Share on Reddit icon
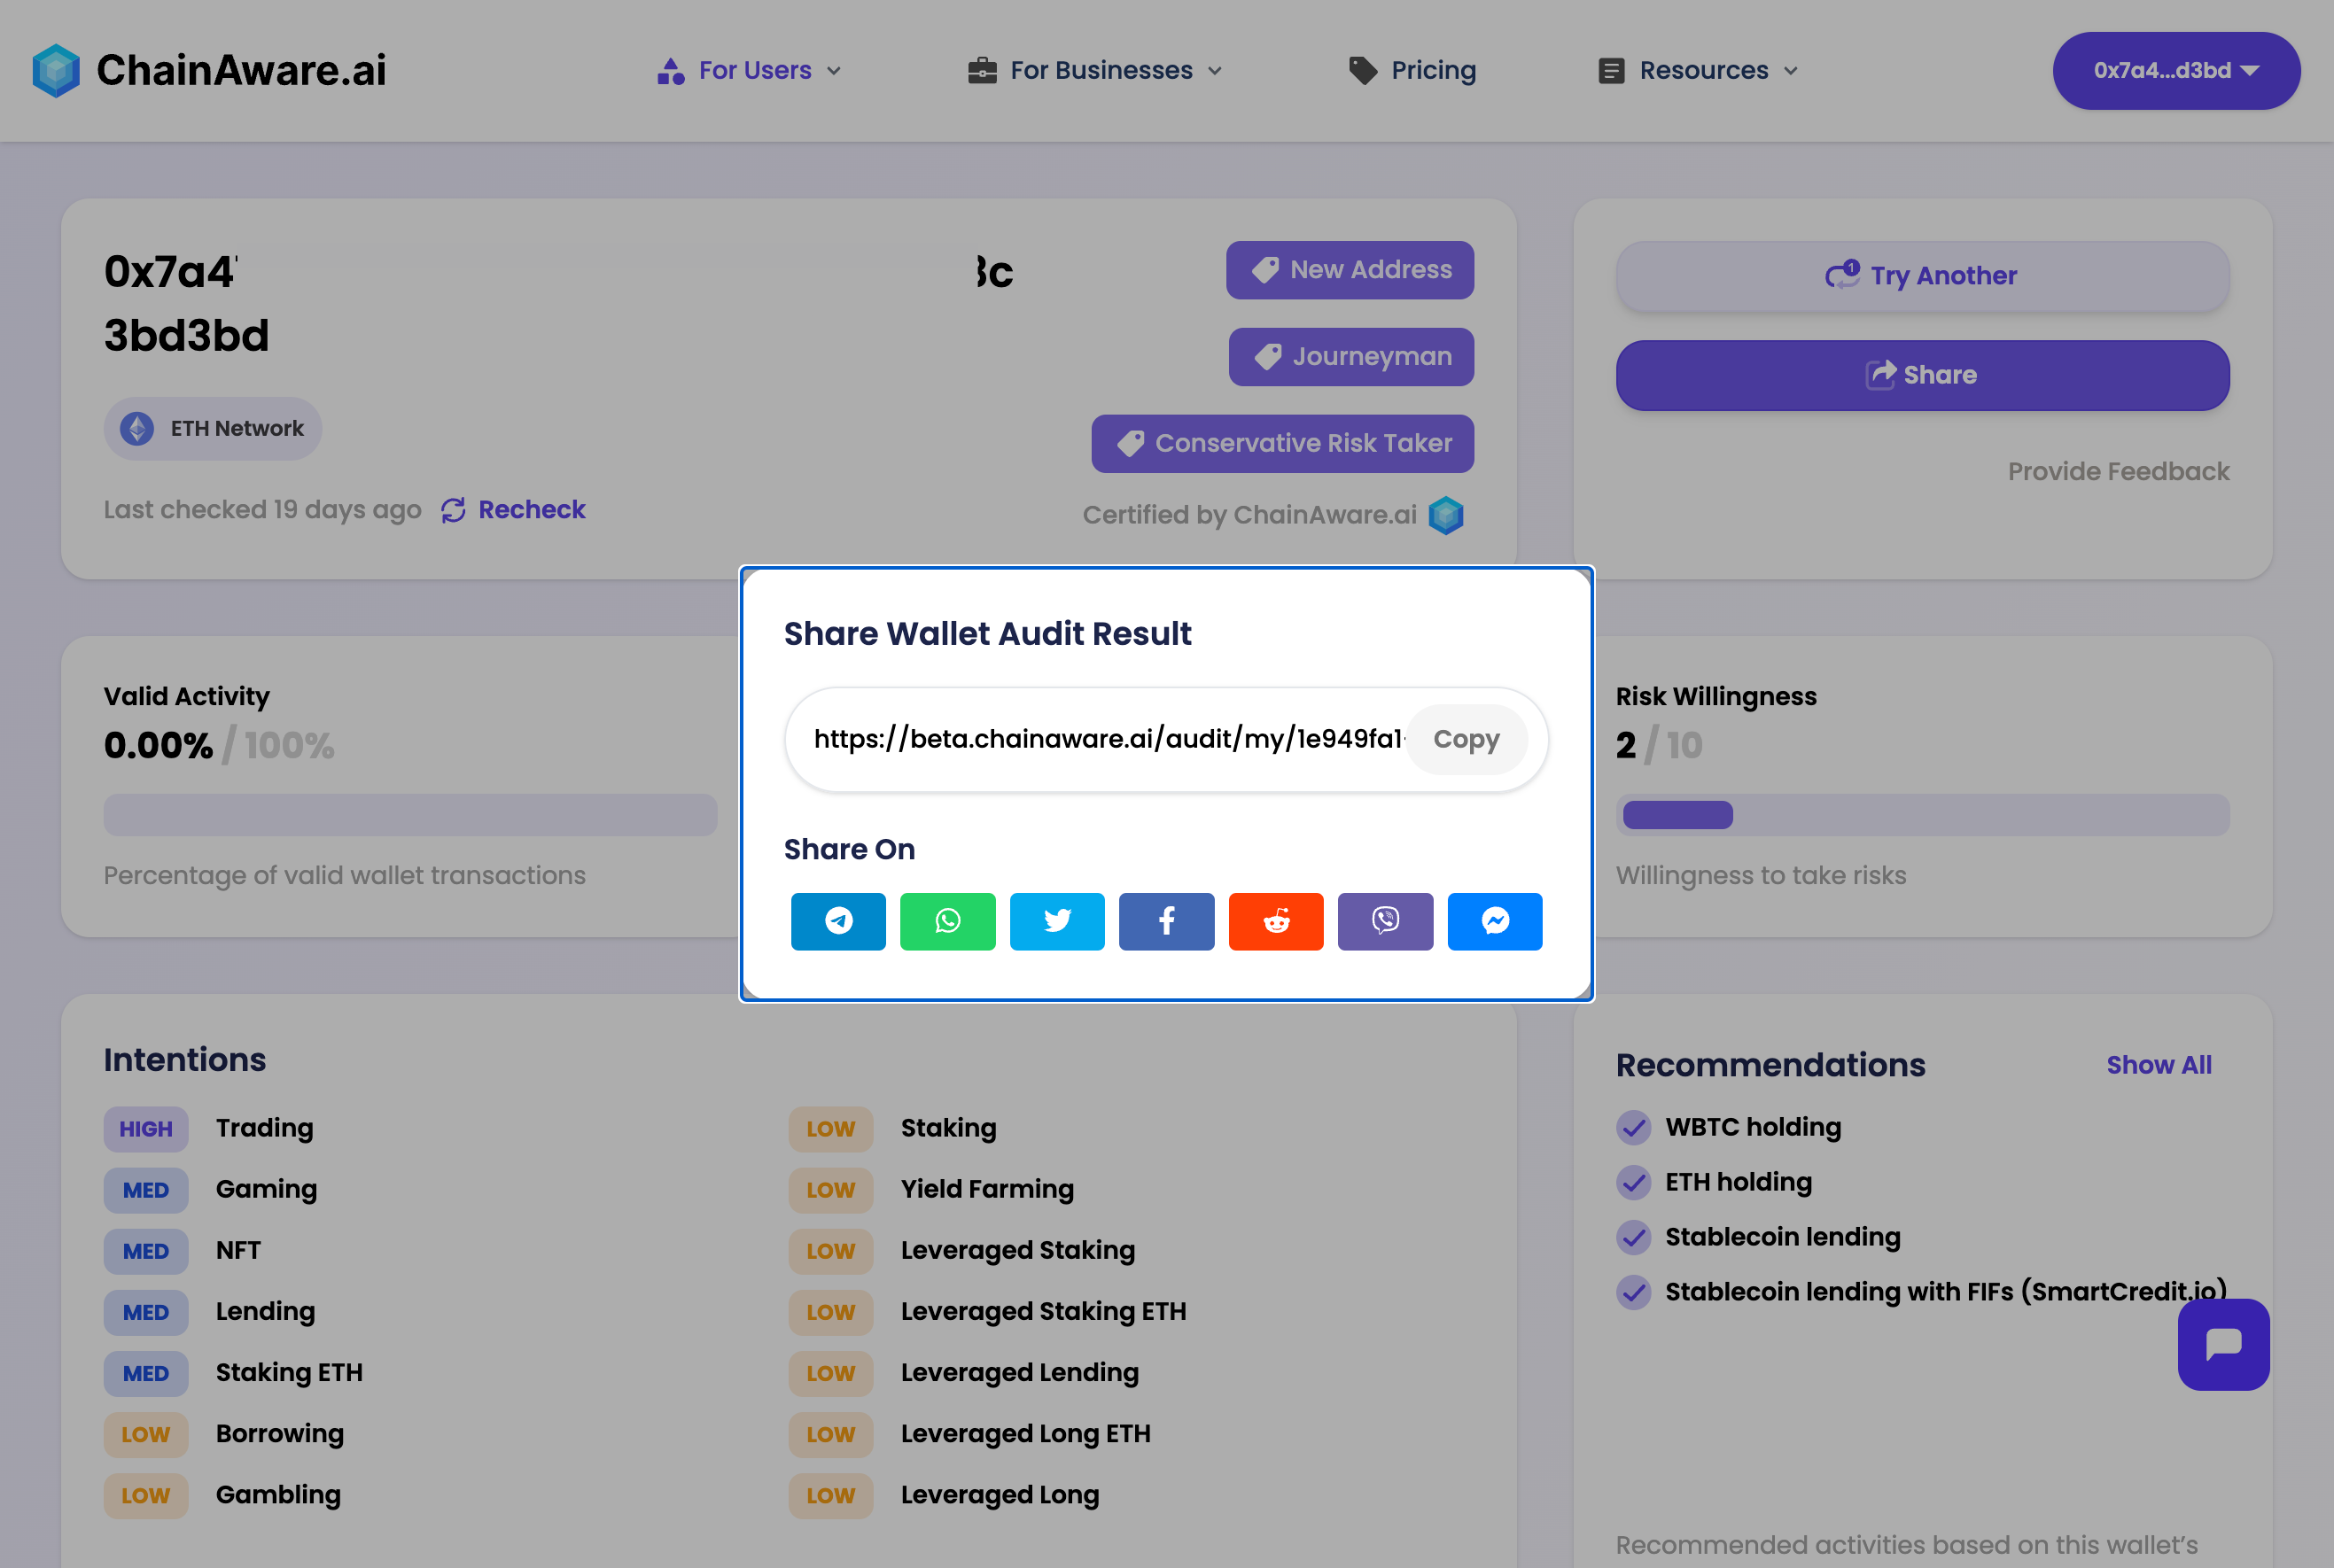This screenshot has height=1568, width=2334. click(1276, 921)
